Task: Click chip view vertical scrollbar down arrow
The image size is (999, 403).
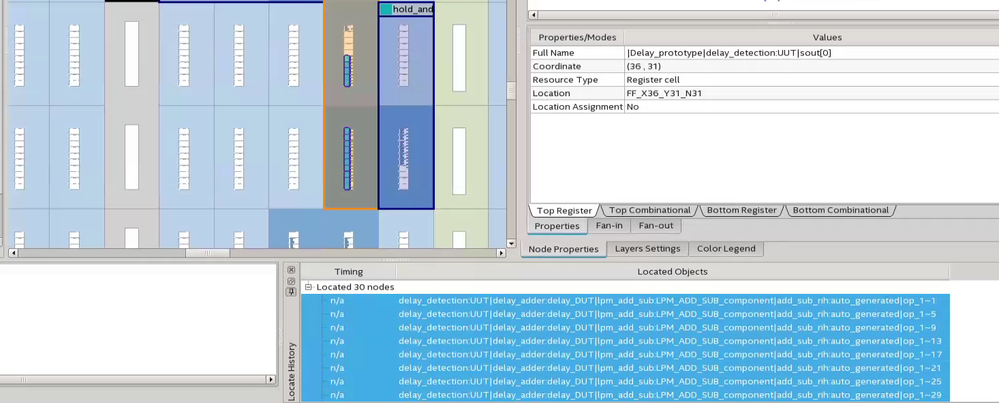Action: (x=511, y=244)
